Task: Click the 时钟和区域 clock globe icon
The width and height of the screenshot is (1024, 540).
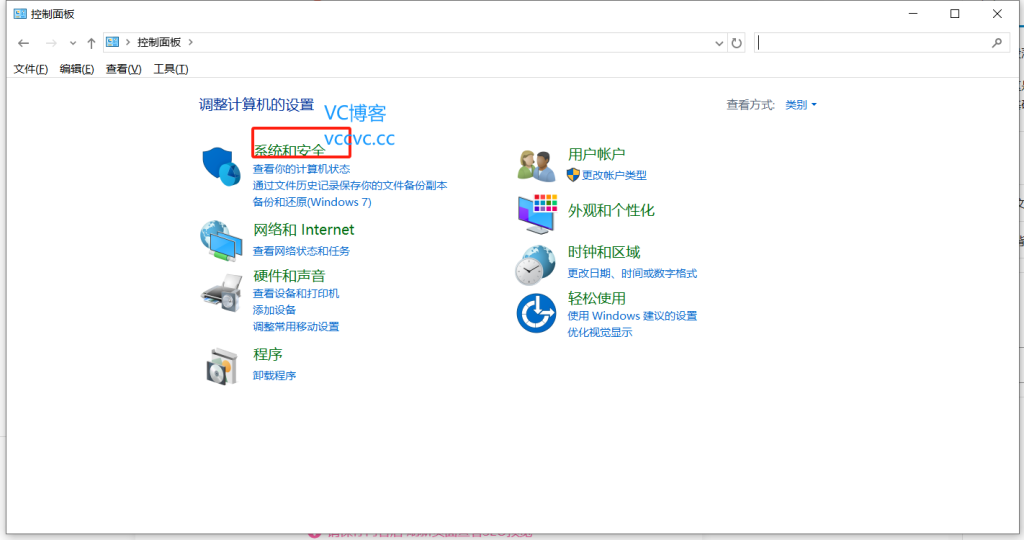Action: (536, 265)
